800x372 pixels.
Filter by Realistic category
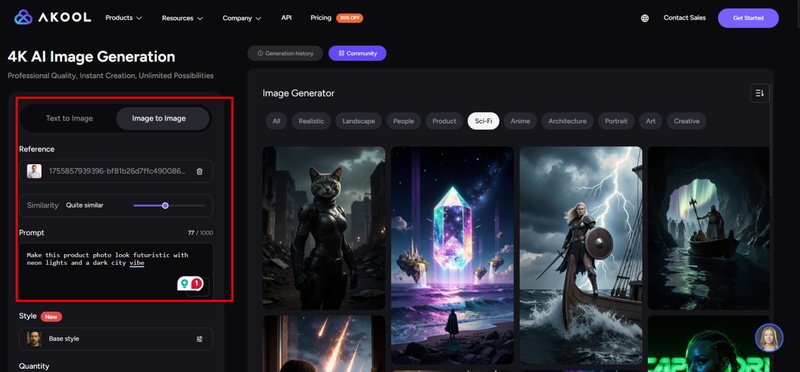[x=311, y=121]
